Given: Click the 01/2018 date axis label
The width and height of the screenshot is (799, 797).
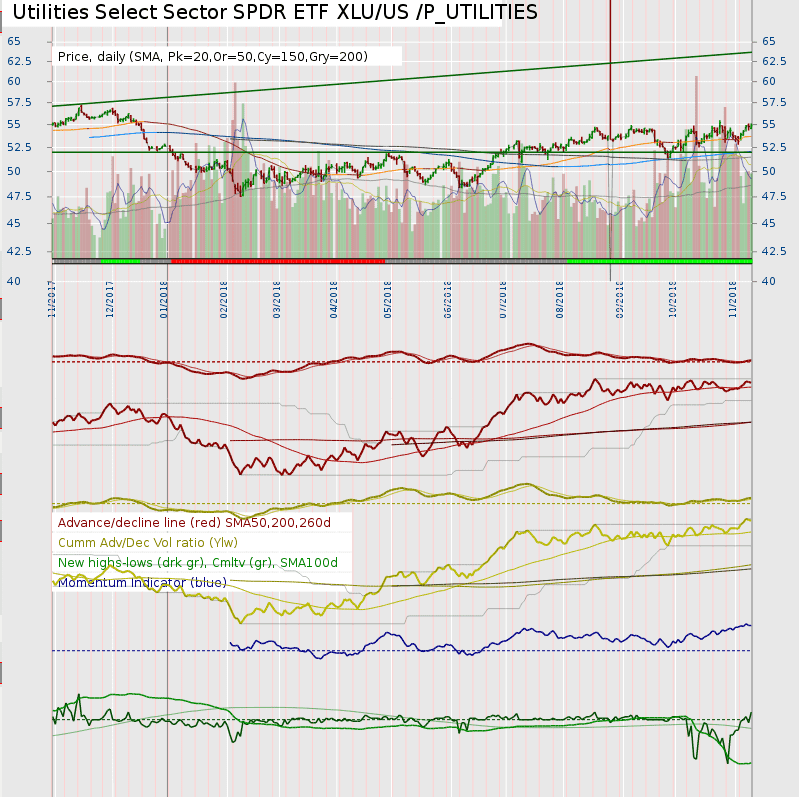Looking at the screenshot, I should coord(164,300).
